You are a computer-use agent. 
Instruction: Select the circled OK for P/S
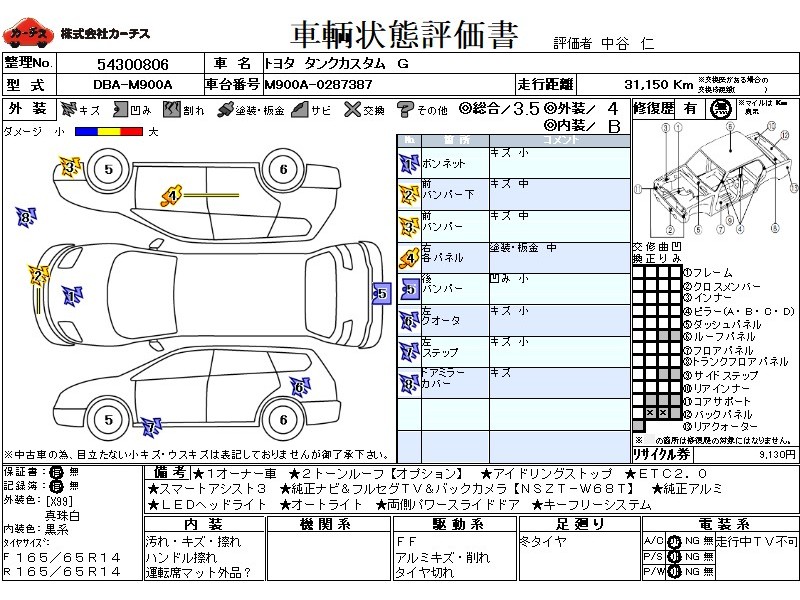coord(674,557)
